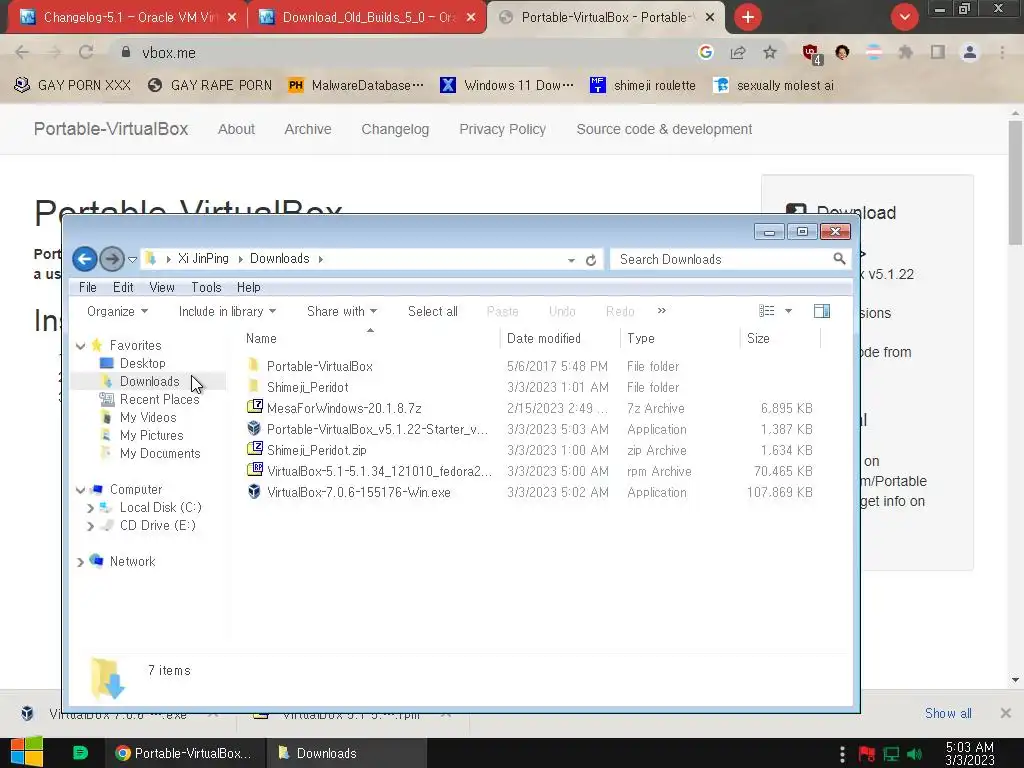The width and height of the screenshot is (1024, 768).
Task: Toggle Chrome side panel icon
Action: click(x=938, y=52)
